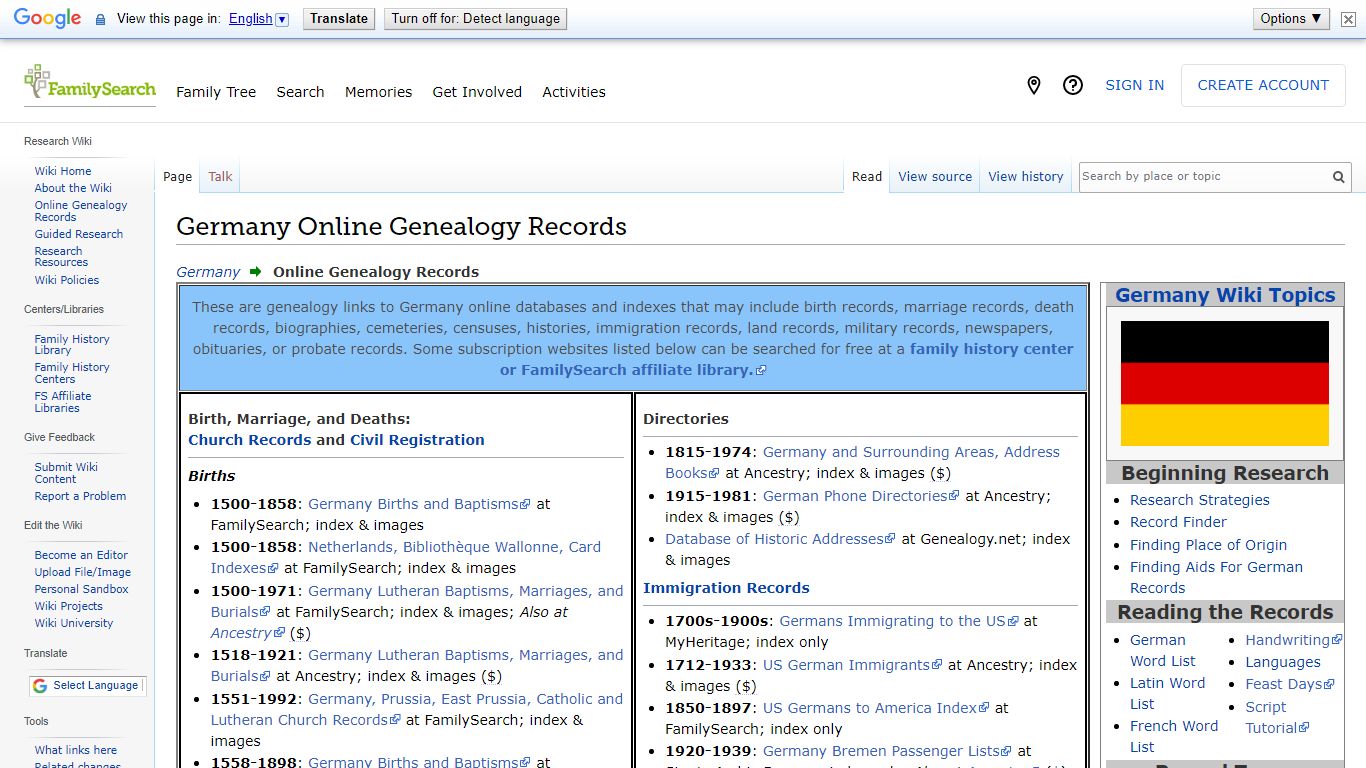Open the Search menu
Viewport: 1366px width, 768px height.
coord(300,92)
